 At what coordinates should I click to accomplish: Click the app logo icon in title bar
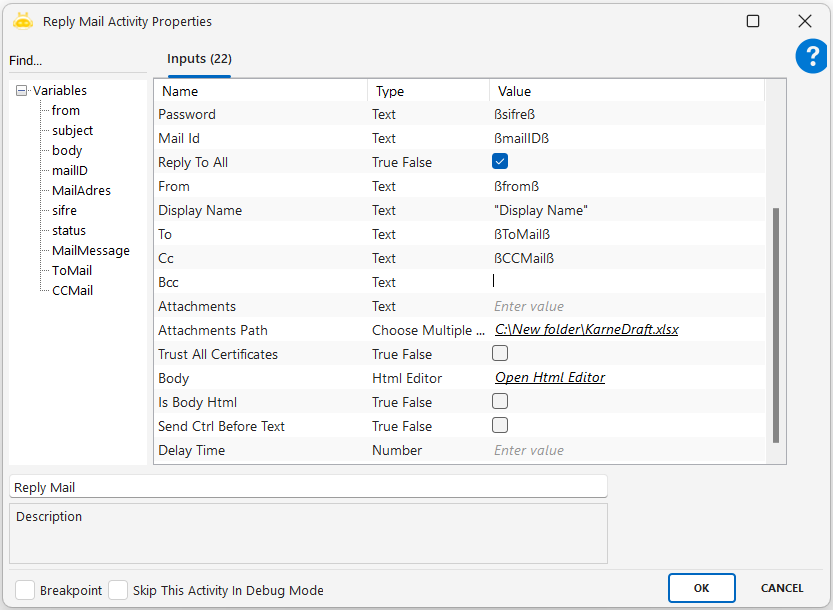23,21
